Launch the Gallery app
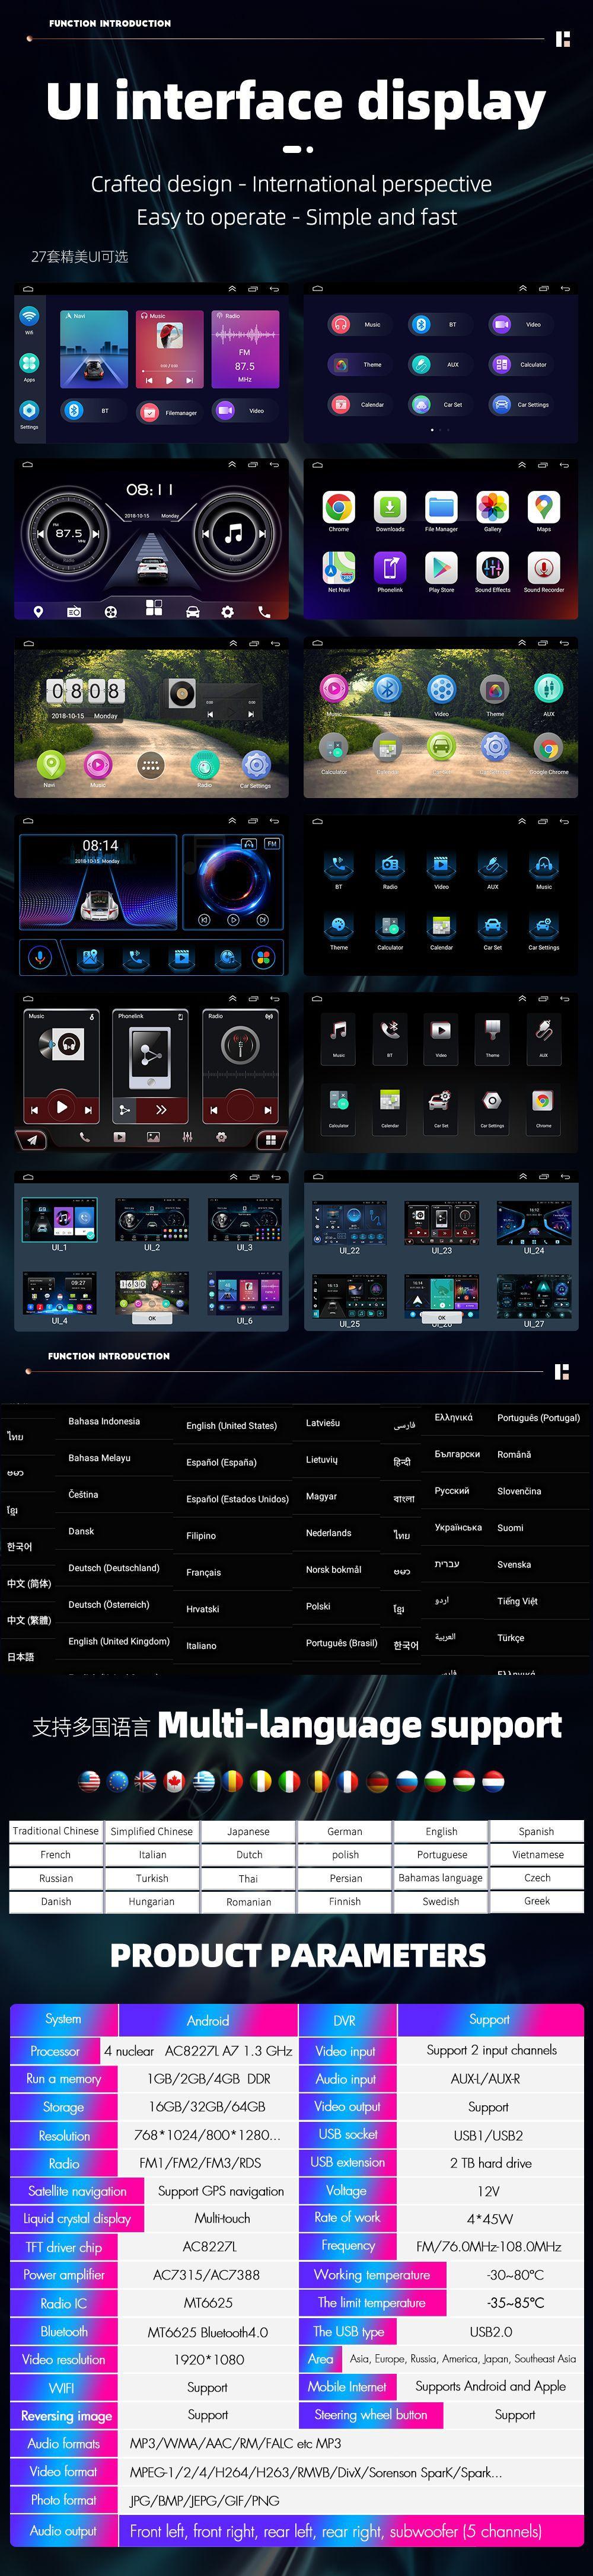This screenshot has width=593, height=2576. (492, 508)
